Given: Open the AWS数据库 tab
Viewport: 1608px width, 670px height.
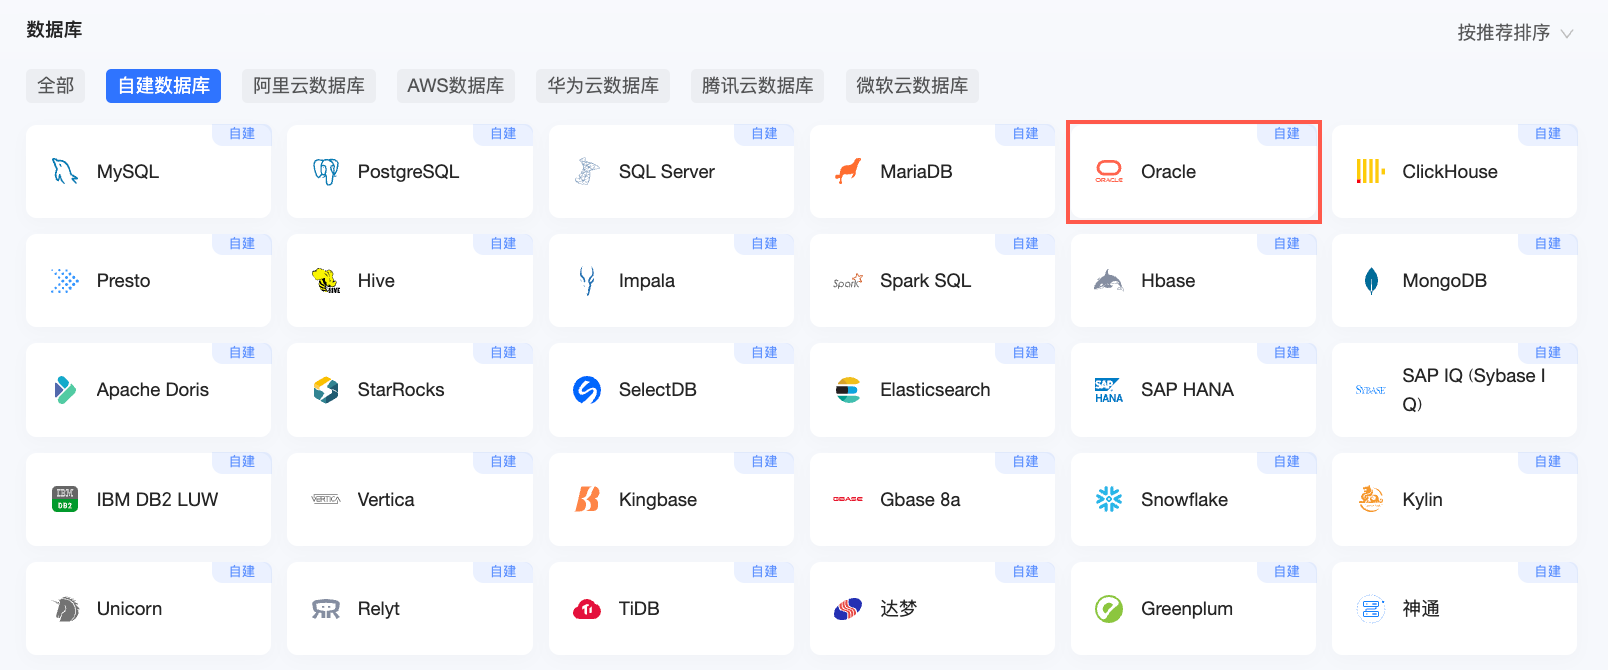Looking at the screenshot, I should coord(456,86).
